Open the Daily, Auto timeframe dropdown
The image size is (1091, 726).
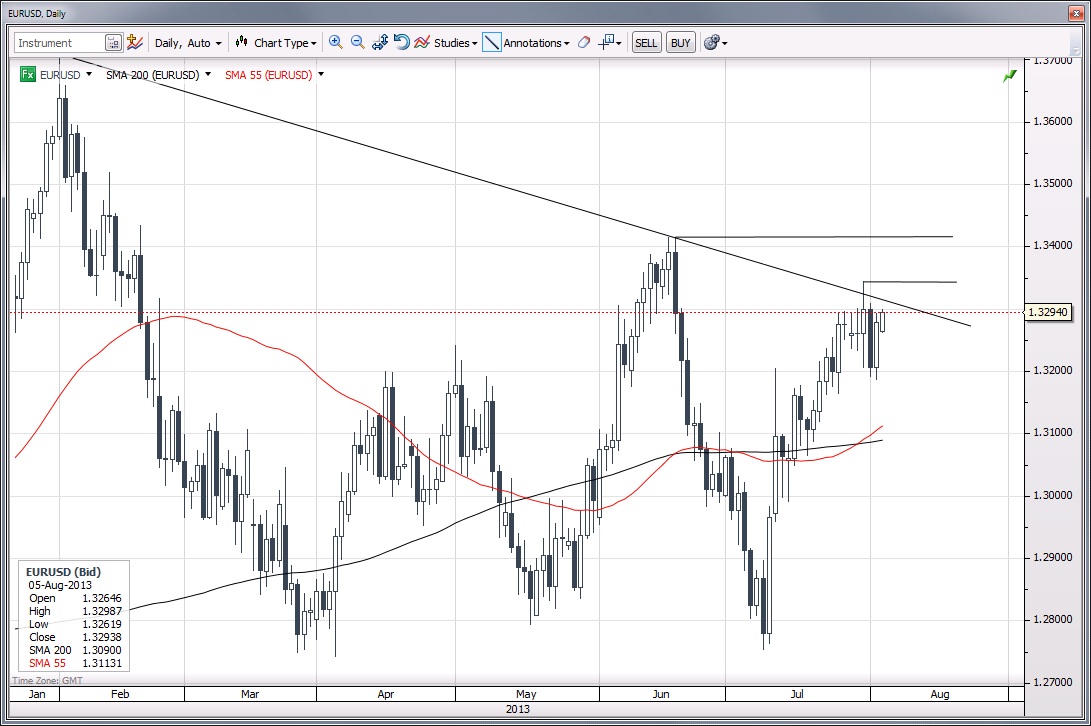point(187,43)
